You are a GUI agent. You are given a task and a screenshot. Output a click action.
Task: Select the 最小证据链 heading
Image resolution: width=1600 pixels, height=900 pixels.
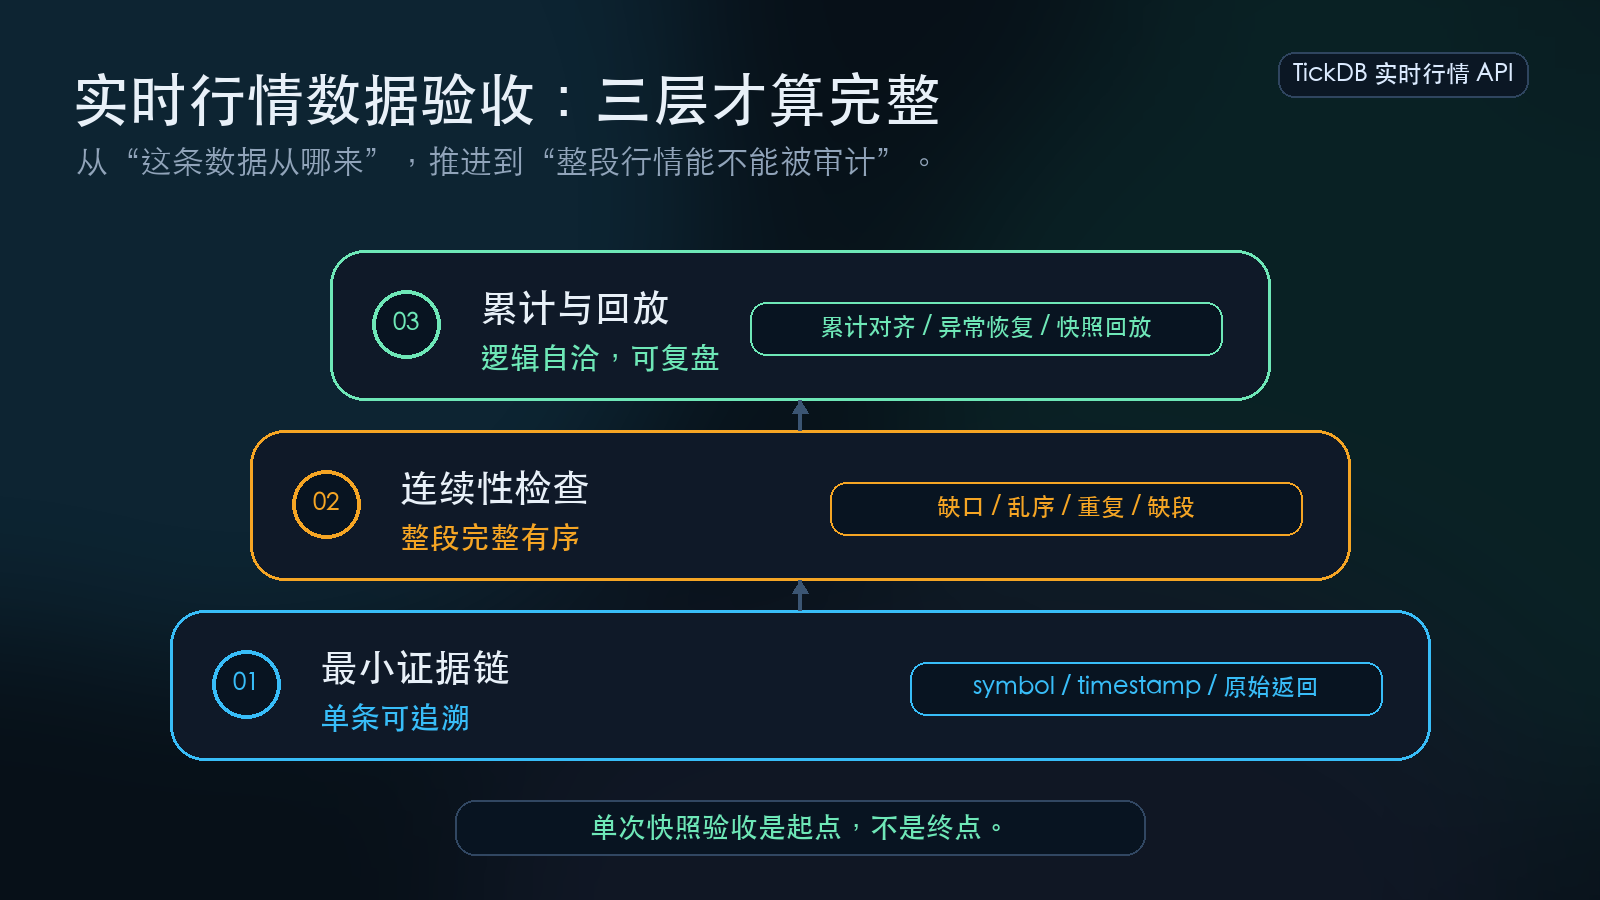coord(415,668)
